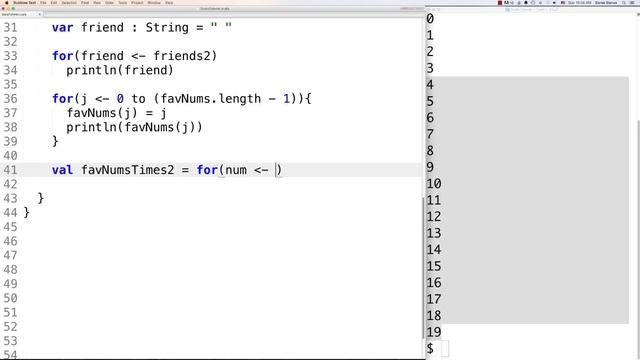Click the terminal '$' prompt cursor

444,349
